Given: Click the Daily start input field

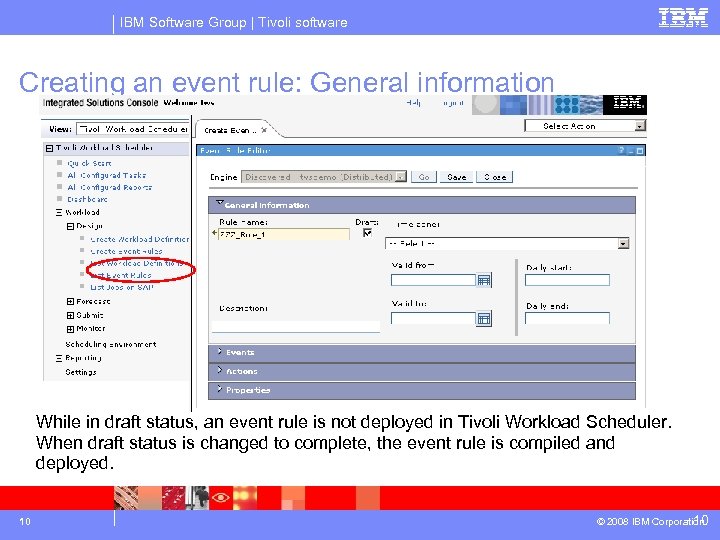Looking at the screenshot, I should 567,280.
